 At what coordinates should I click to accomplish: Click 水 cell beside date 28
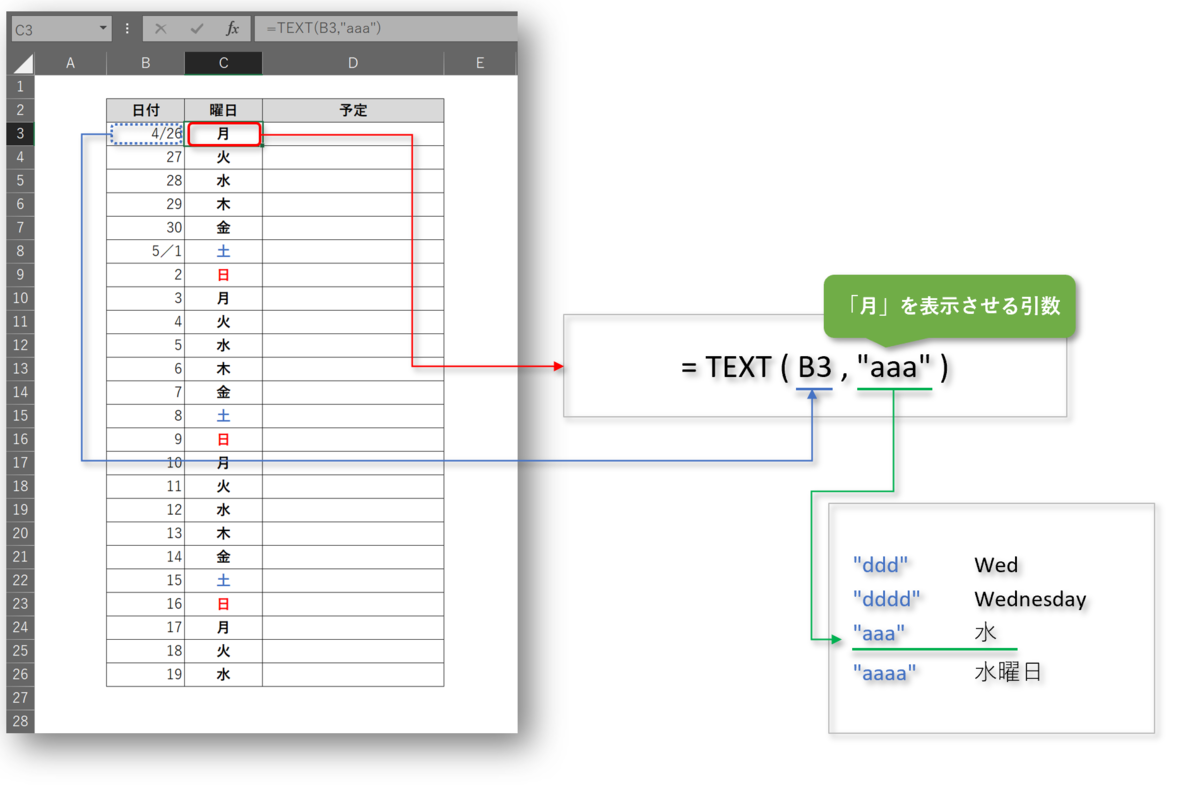(223, 181)
